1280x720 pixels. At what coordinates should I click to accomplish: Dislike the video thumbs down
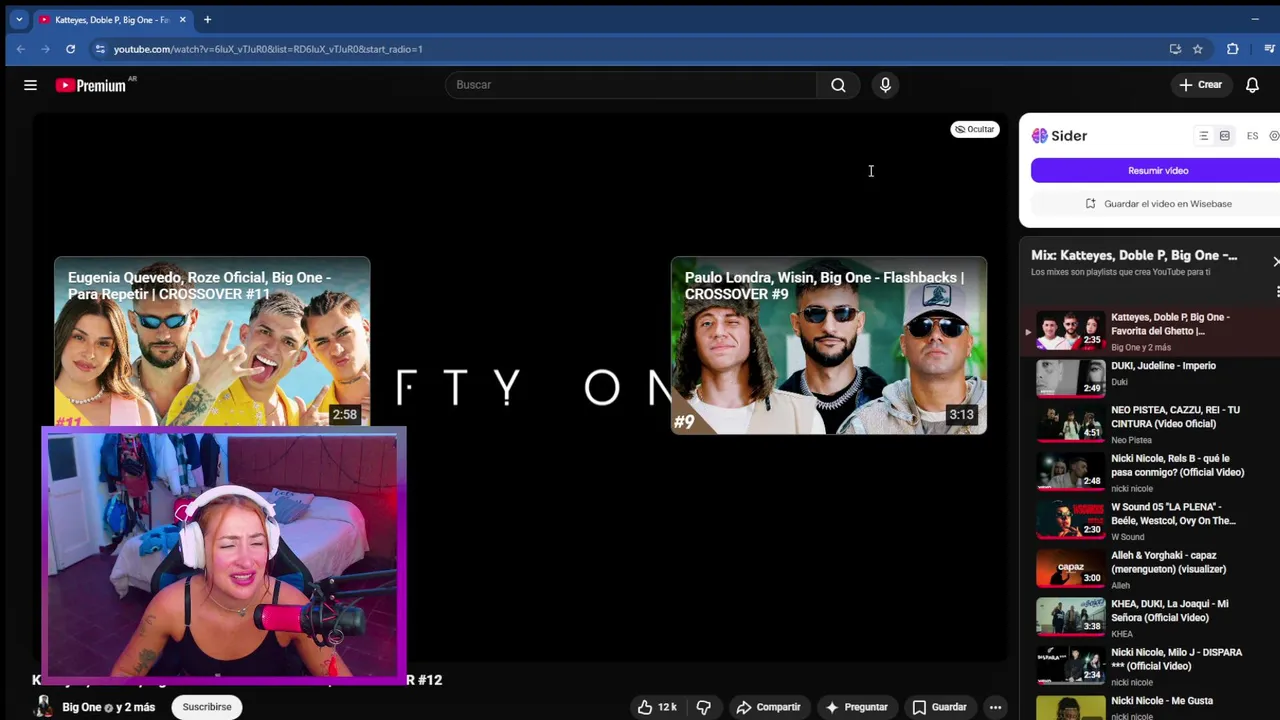click(x=703, y=707)
